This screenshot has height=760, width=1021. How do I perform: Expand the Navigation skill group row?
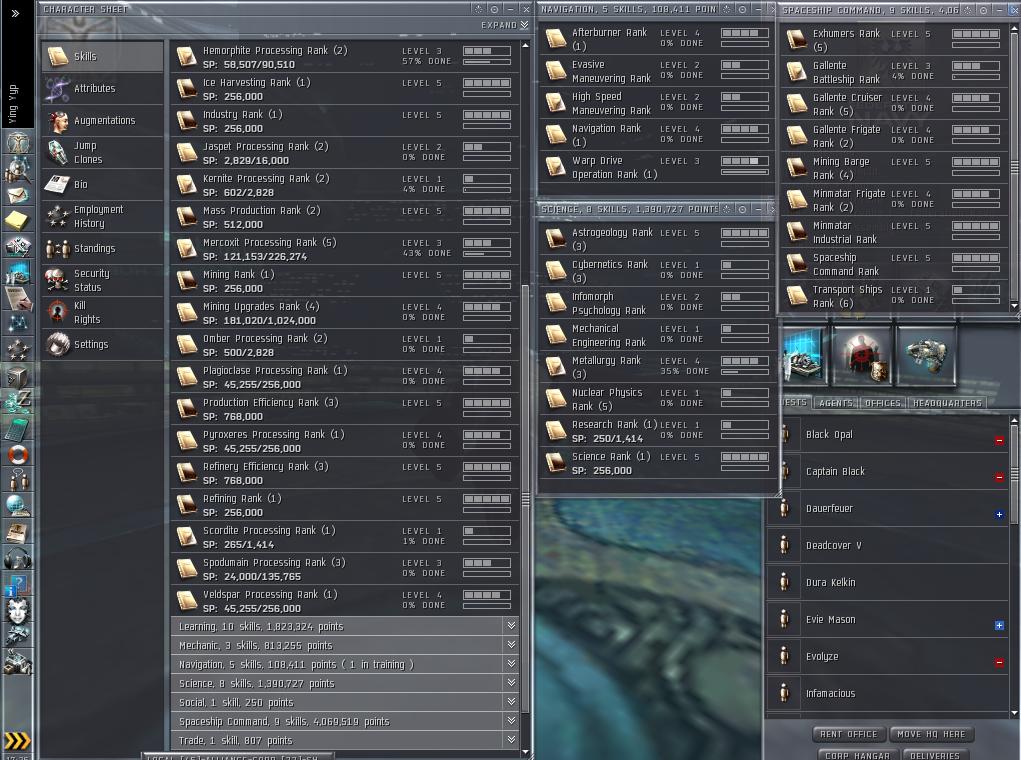tap(345, 664)
